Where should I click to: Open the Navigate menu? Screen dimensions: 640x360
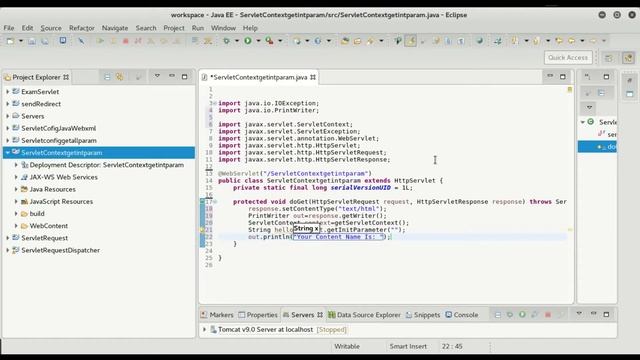click(115, 28)
